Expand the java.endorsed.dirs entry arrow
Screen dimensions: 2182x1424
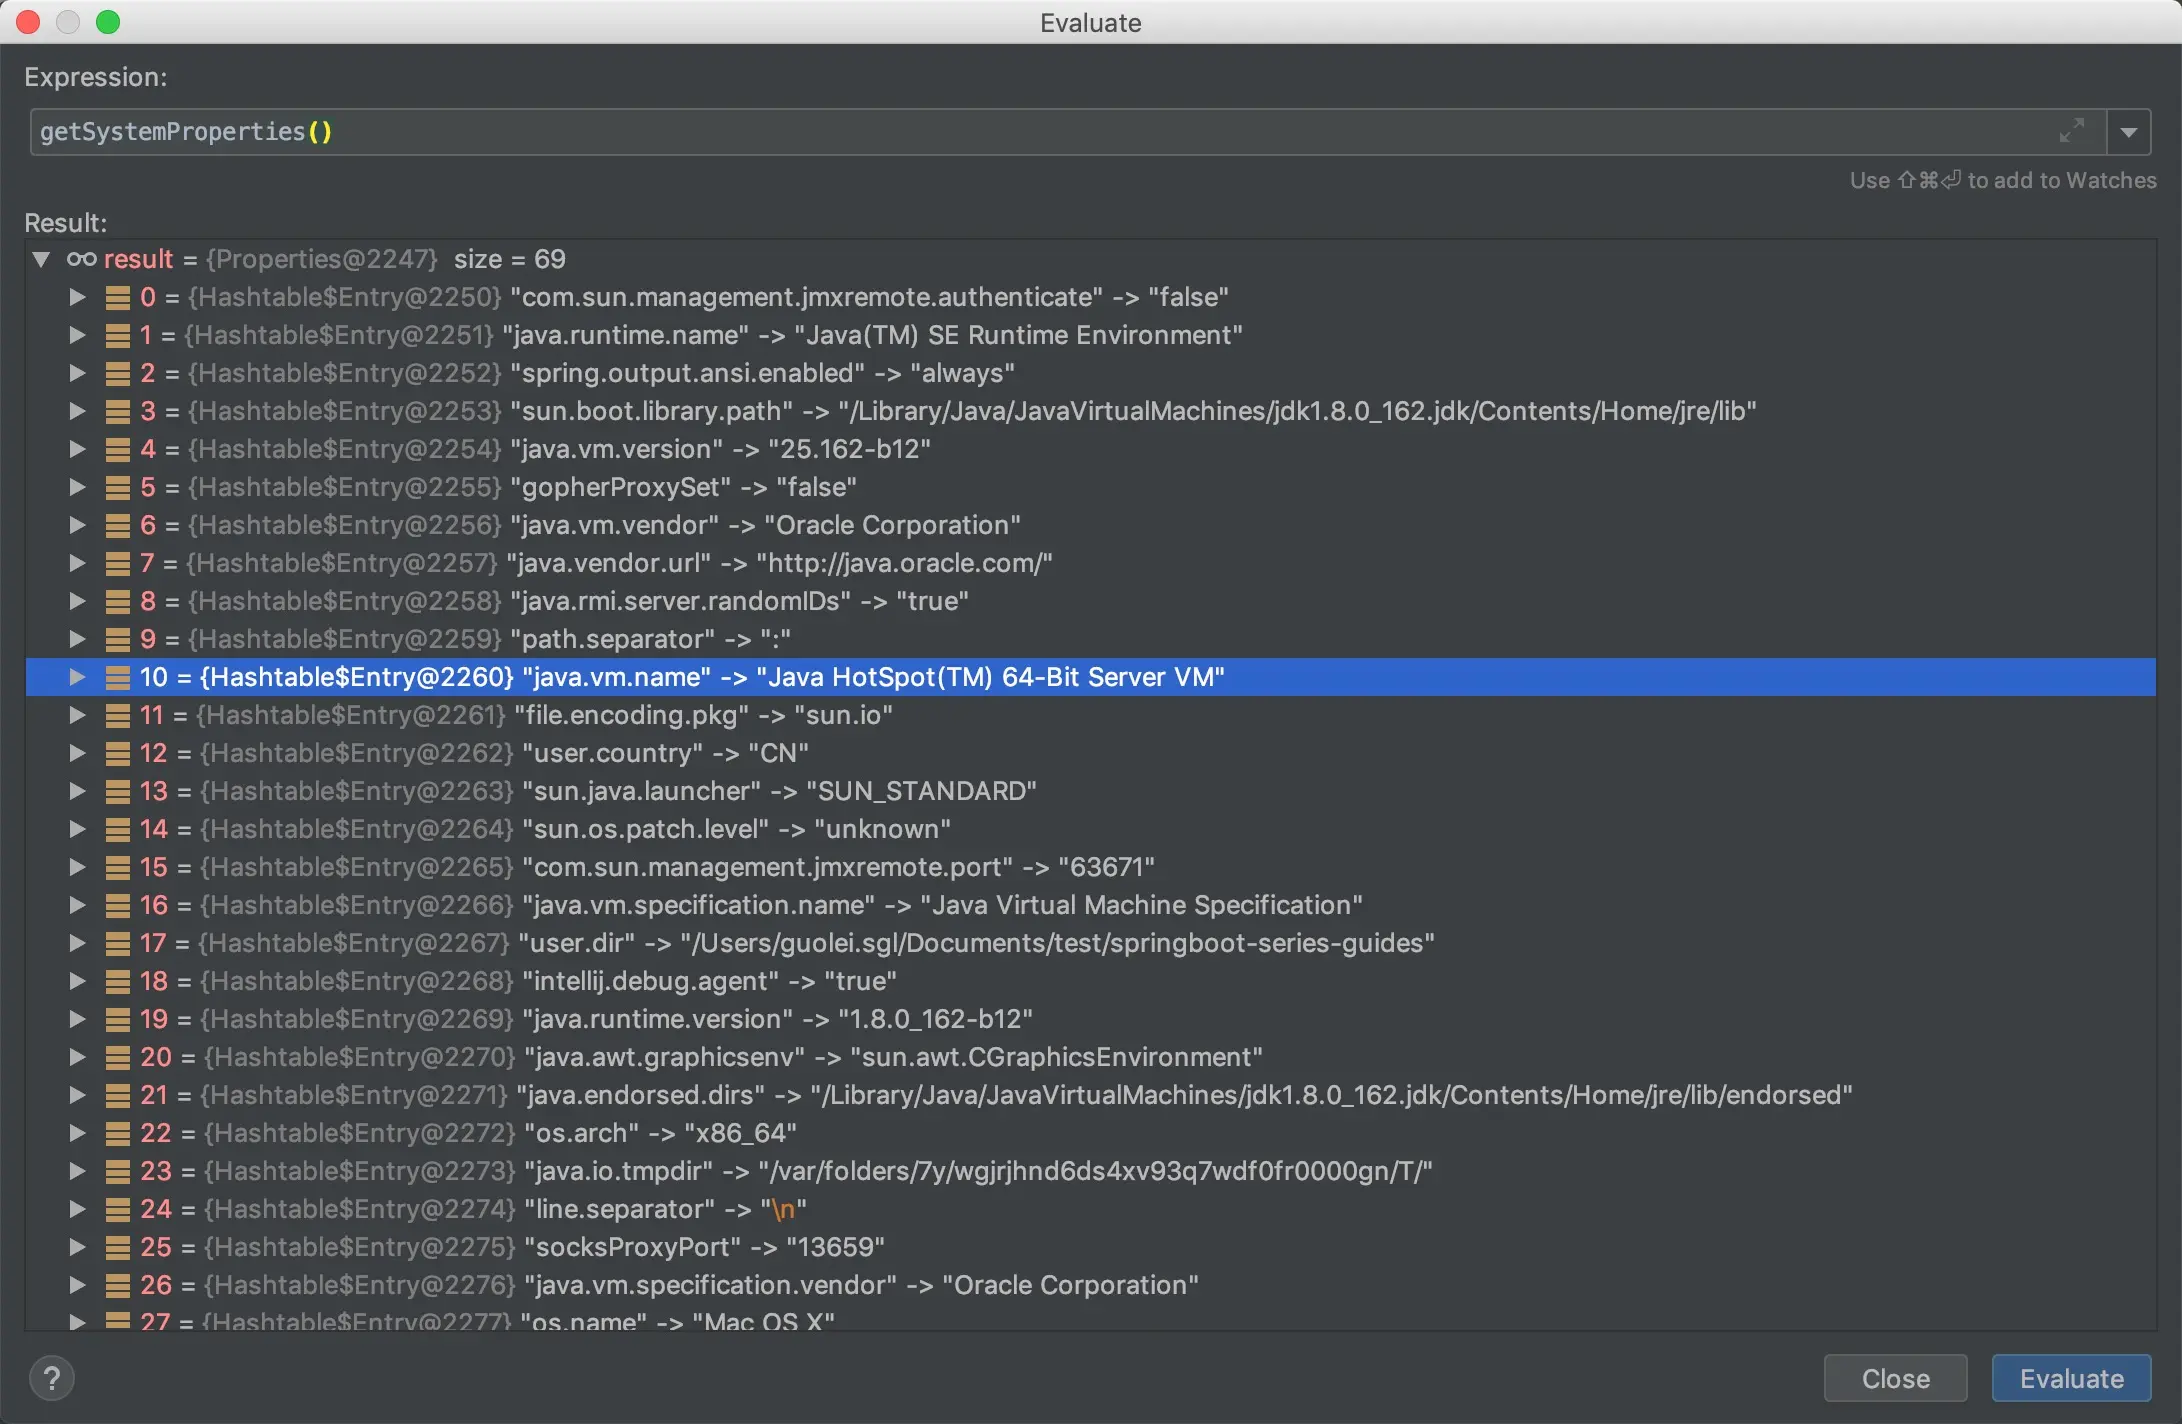click(x=77, y=1095)
